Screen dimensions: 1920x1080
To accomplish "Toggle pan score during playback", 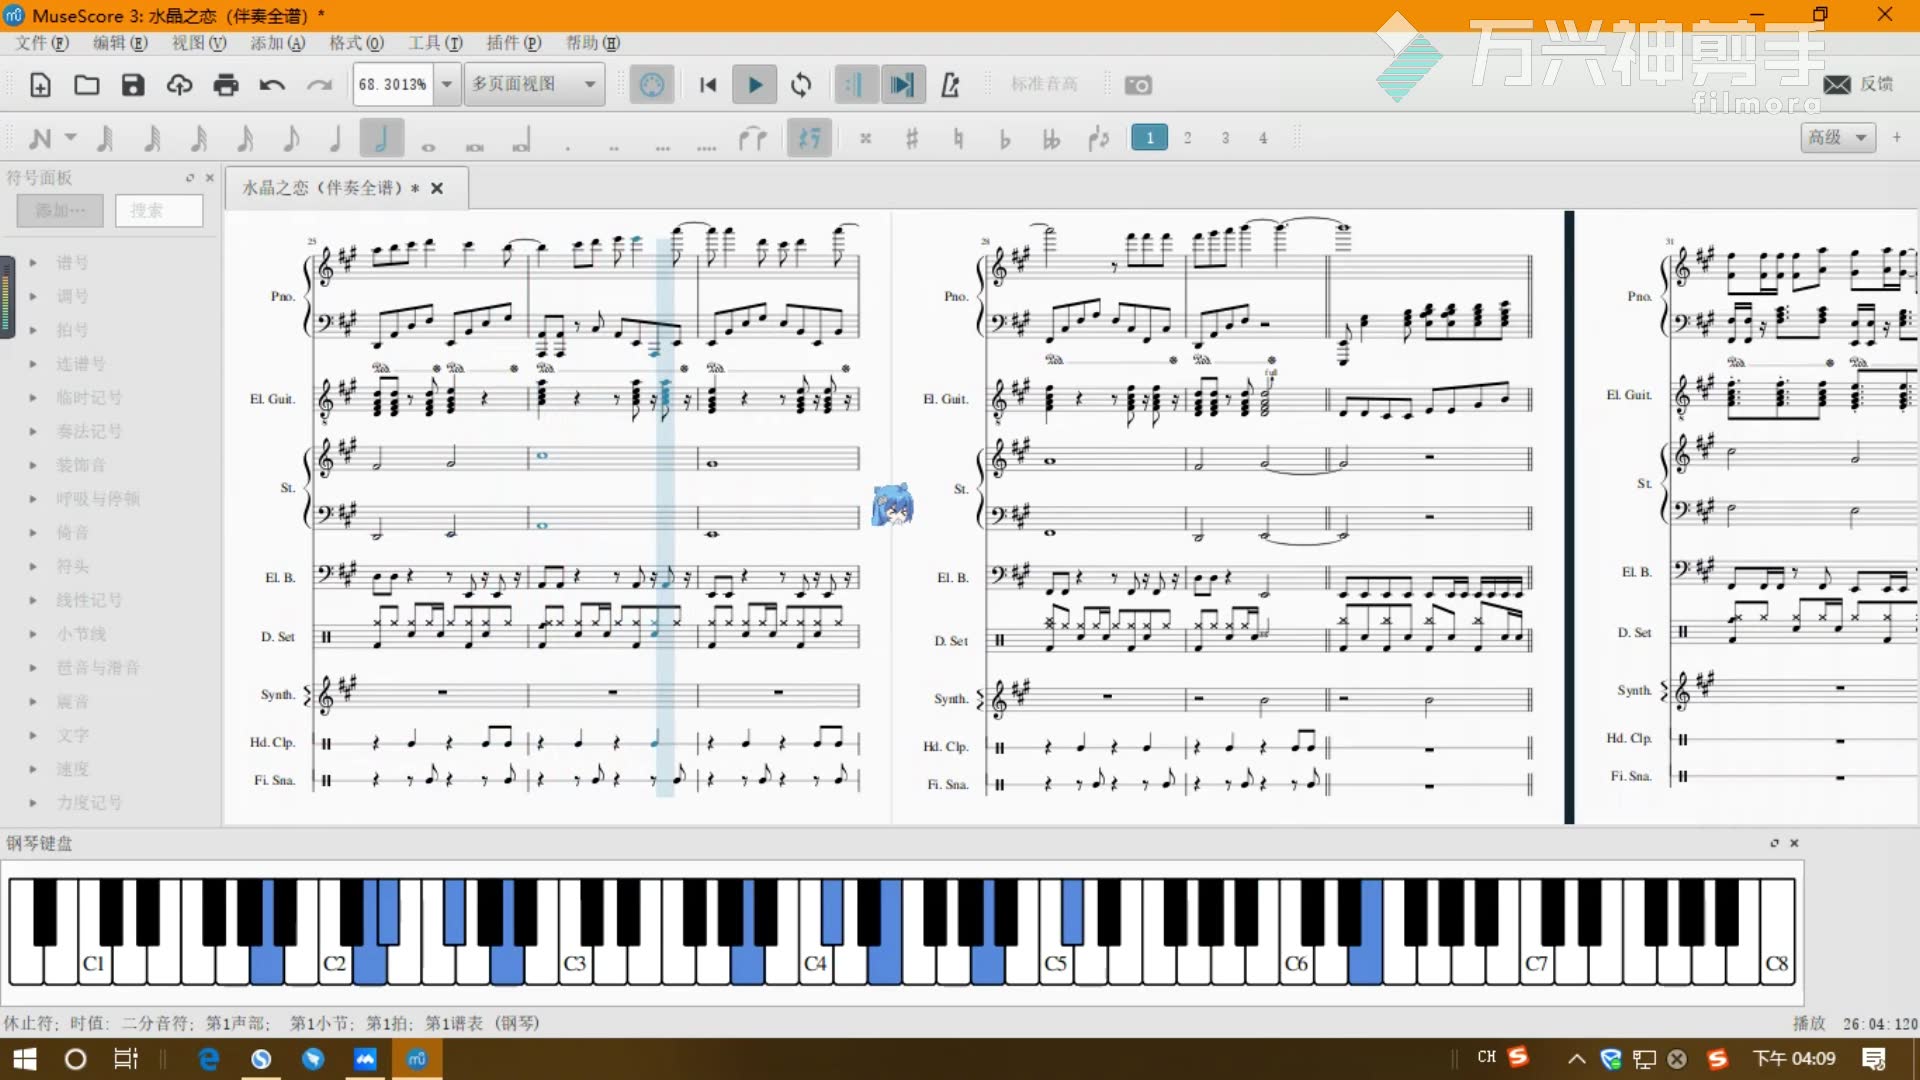I will tap(902, 85).
